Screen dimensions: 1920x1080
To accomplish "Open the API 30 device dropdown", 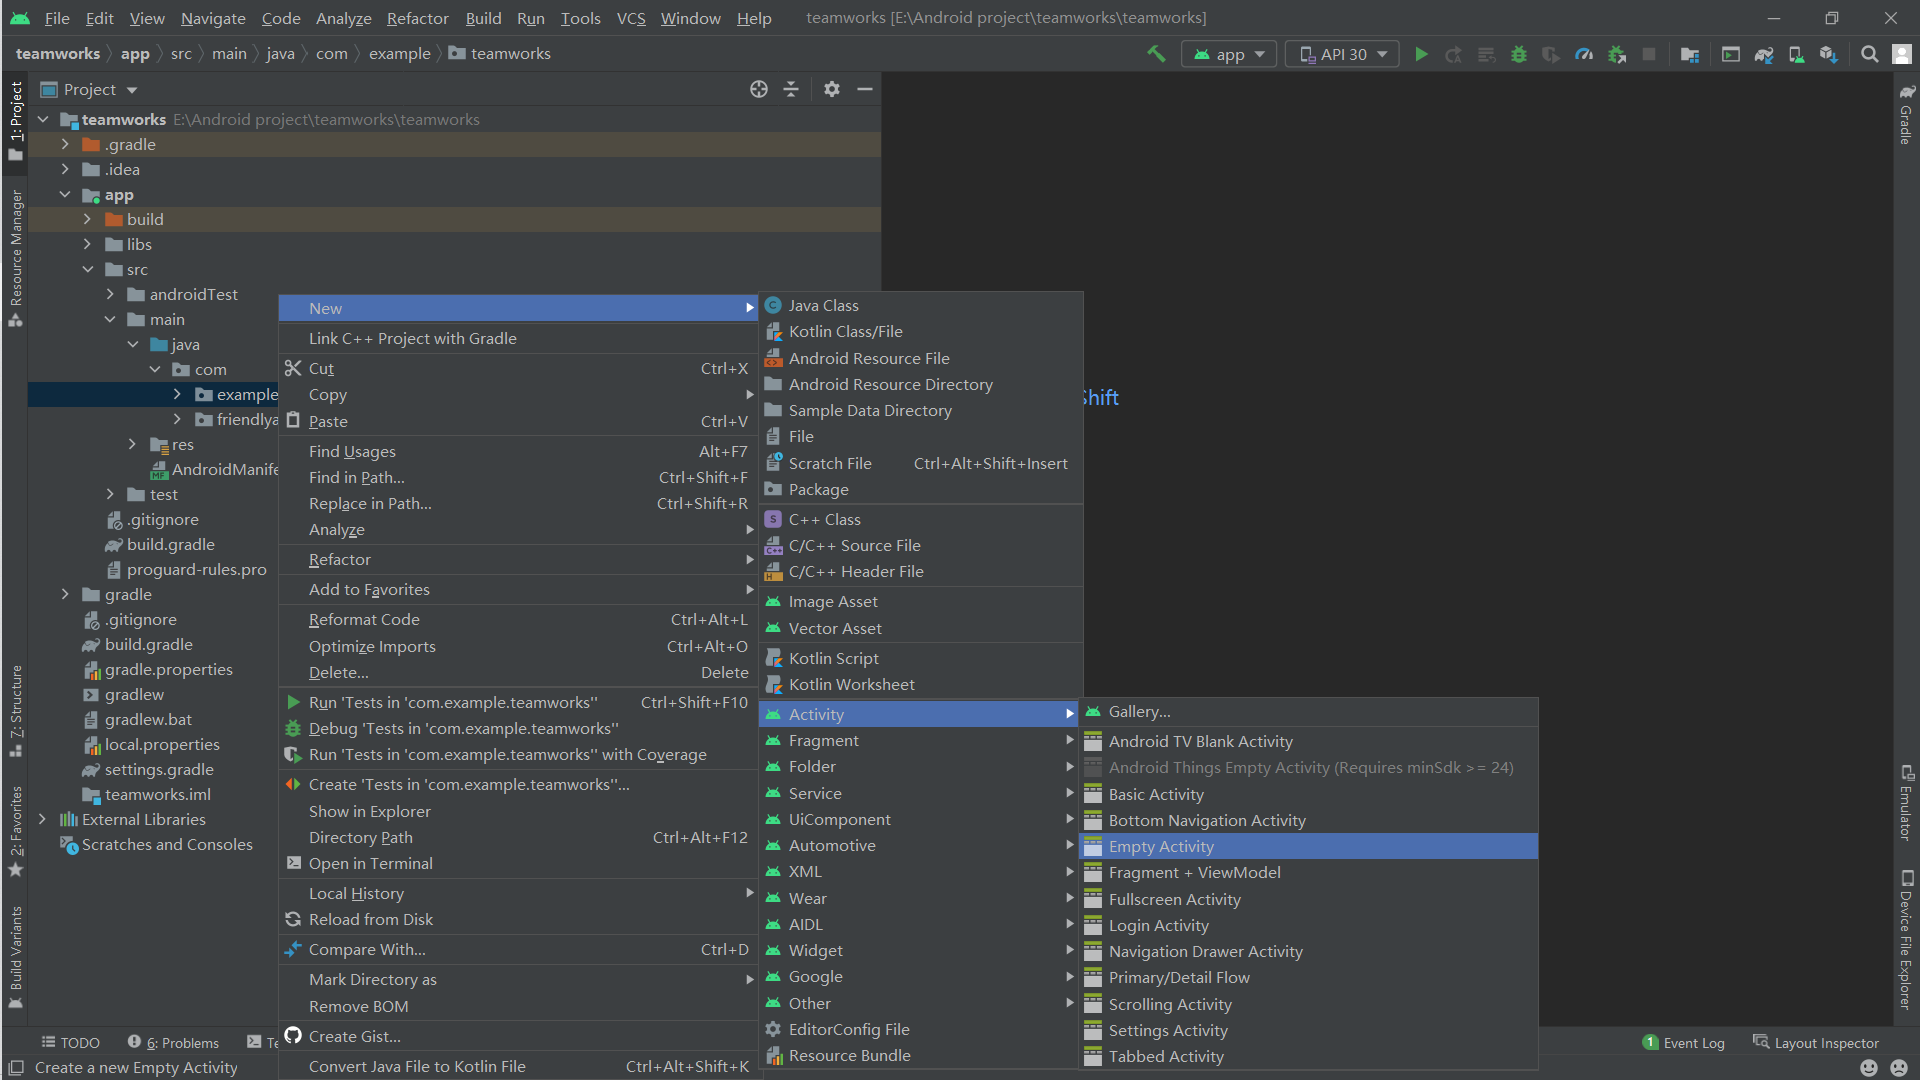I will pos(1342,54).
